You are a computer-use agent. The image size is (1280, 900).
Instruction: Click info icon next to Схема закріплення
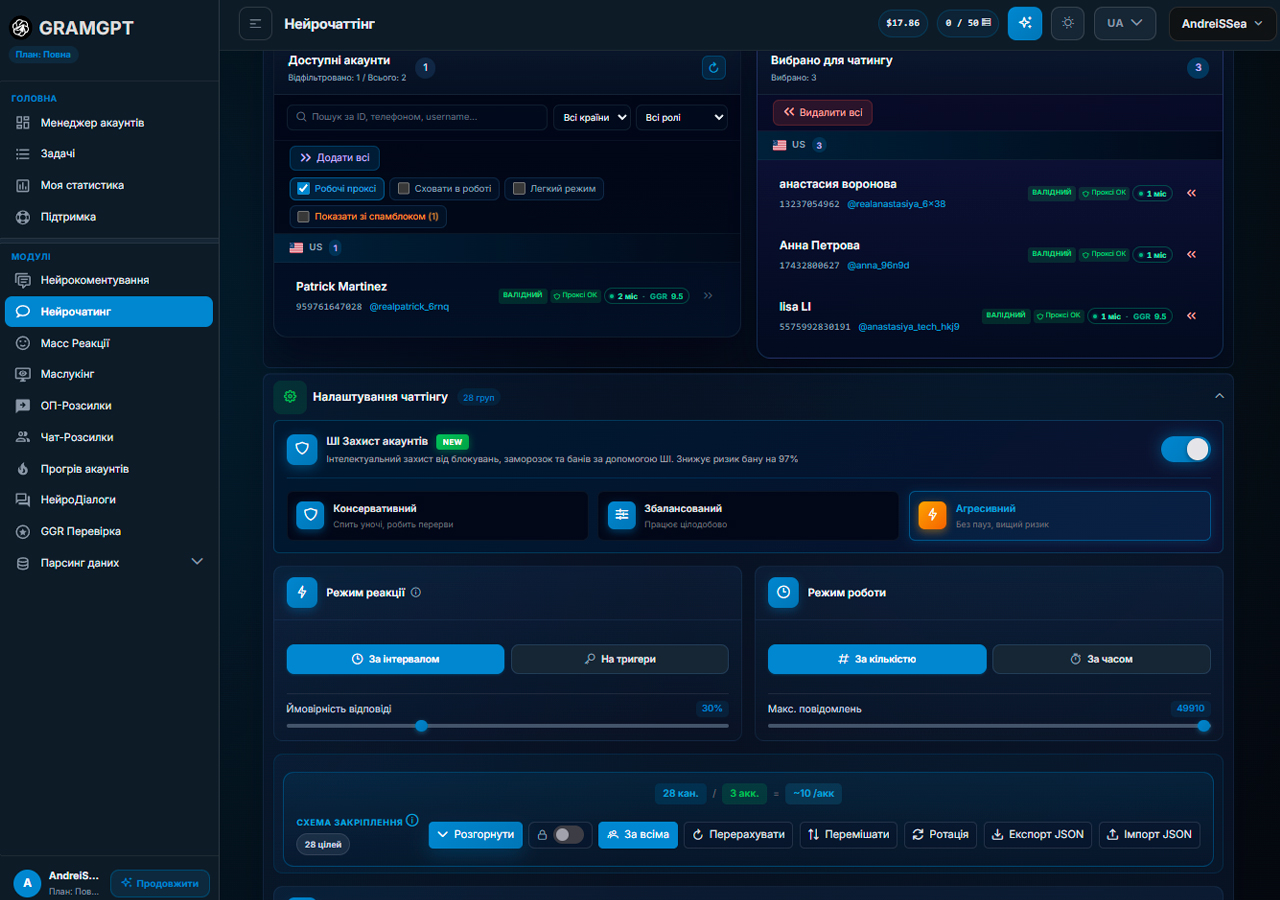click(412, 821)
